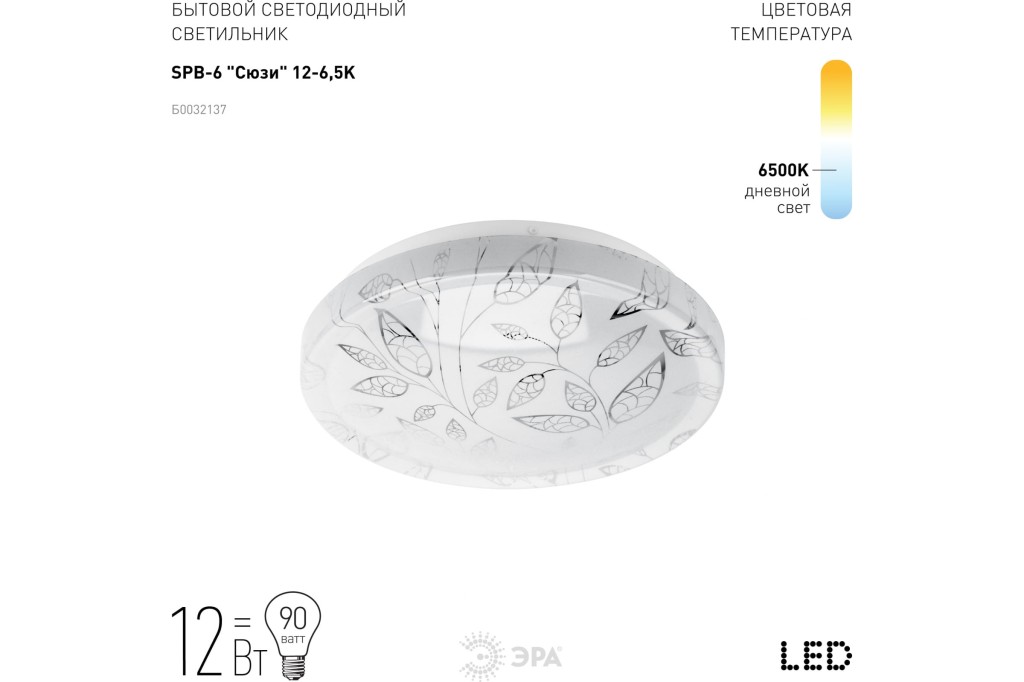Click the 90 ватт light bulb icon
1024x682 pixels.
[x=293, y=634]
